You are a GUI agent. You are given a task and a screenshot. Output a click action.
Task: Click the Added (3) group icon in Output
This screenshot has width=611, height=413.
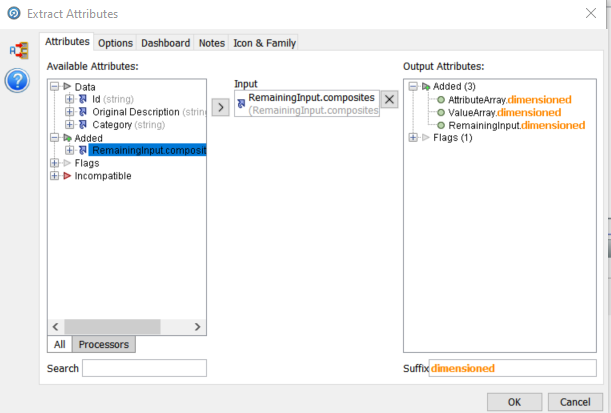426,86
